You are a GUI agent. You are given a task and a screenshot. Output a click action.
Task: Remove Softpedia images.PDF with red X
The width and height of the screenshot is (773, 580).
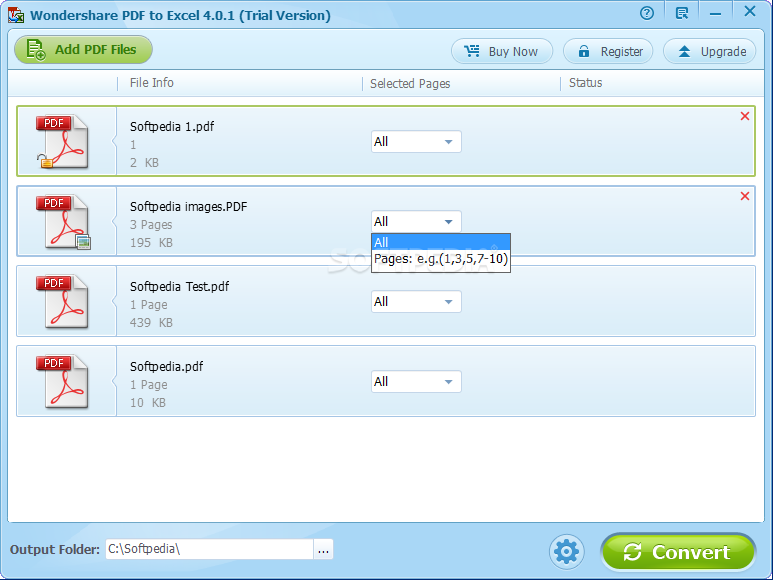[745, 196]
